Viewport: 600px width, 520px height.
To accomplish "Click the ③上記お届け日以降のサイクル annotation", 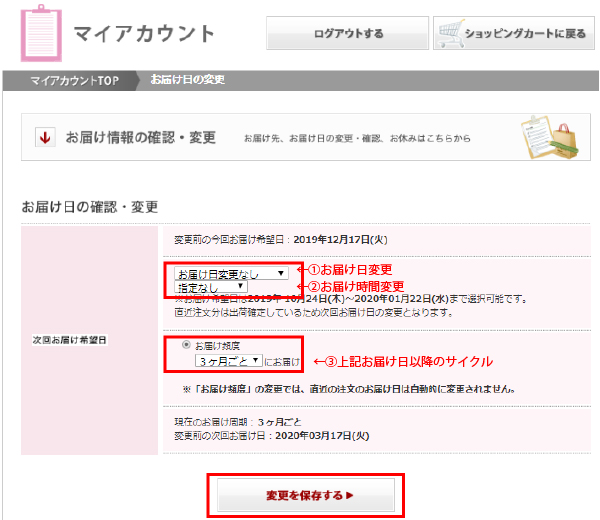I will point(404,361).
